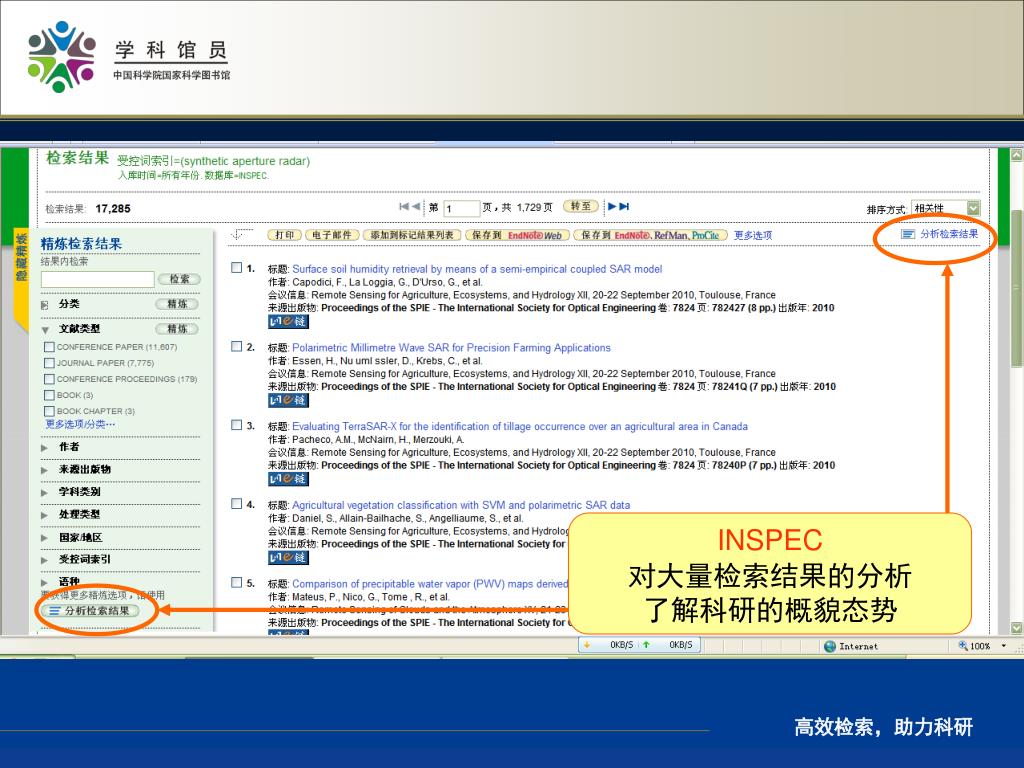This screenshot has height=768, width=1024.
Task: Check the box for result 1
Action: click(x=236, y=267)
